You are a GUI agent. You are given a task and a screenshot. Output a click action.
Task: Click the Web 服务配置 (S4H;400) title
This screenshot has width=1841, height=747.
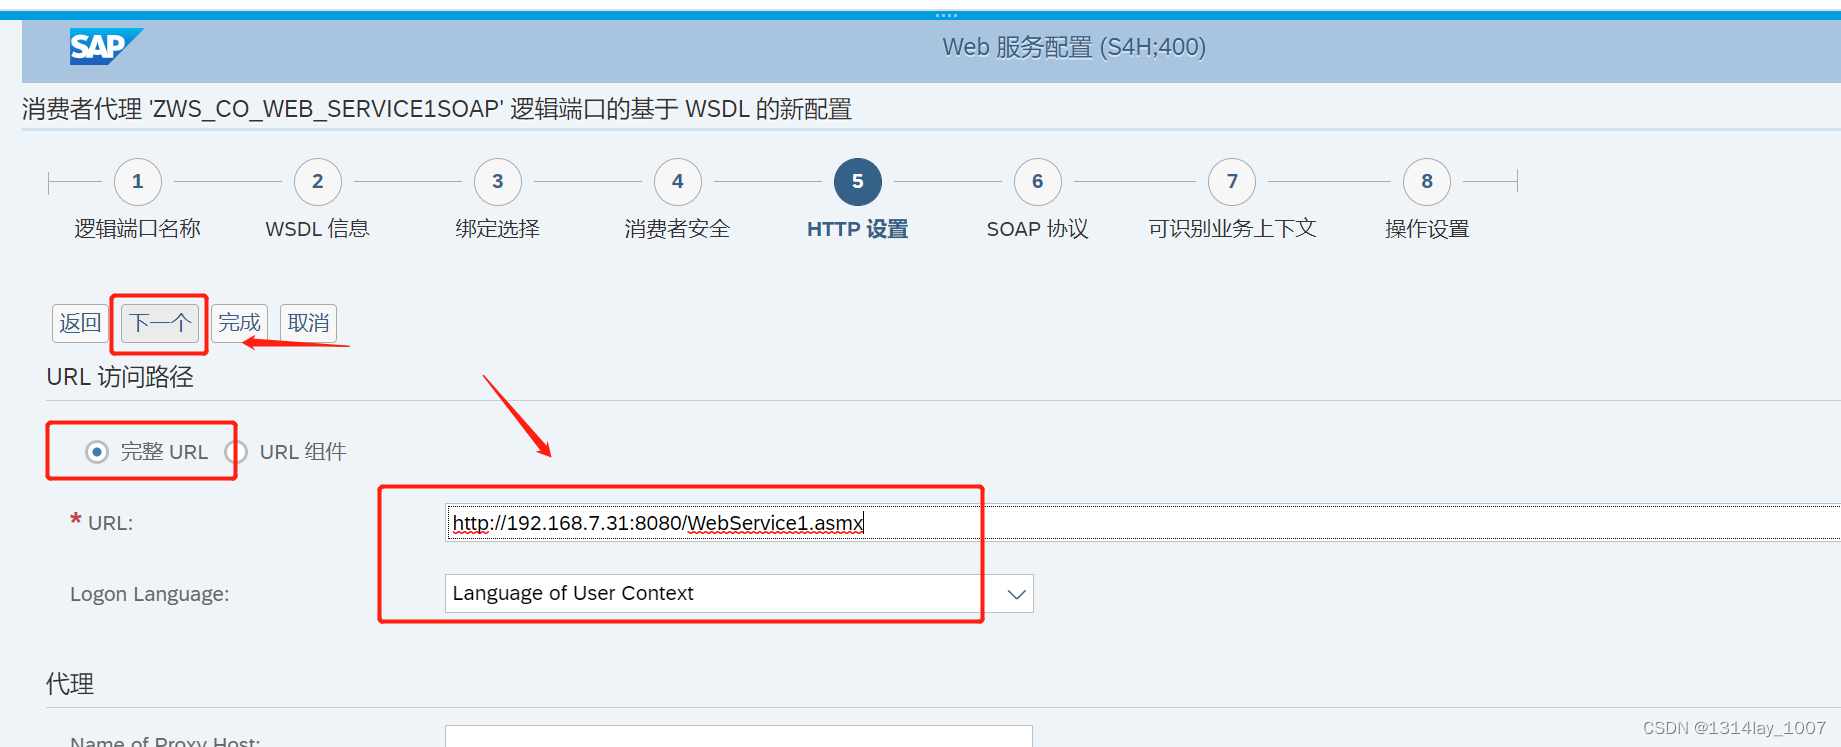[x=1074, y=47]
